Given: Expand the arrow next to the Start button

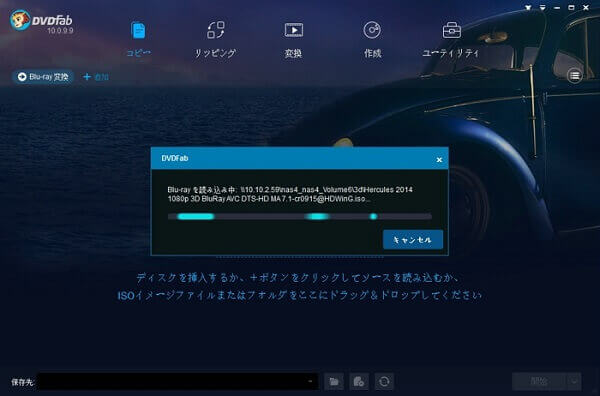Looking at the screenshot, I should click(x=574, y=381).
